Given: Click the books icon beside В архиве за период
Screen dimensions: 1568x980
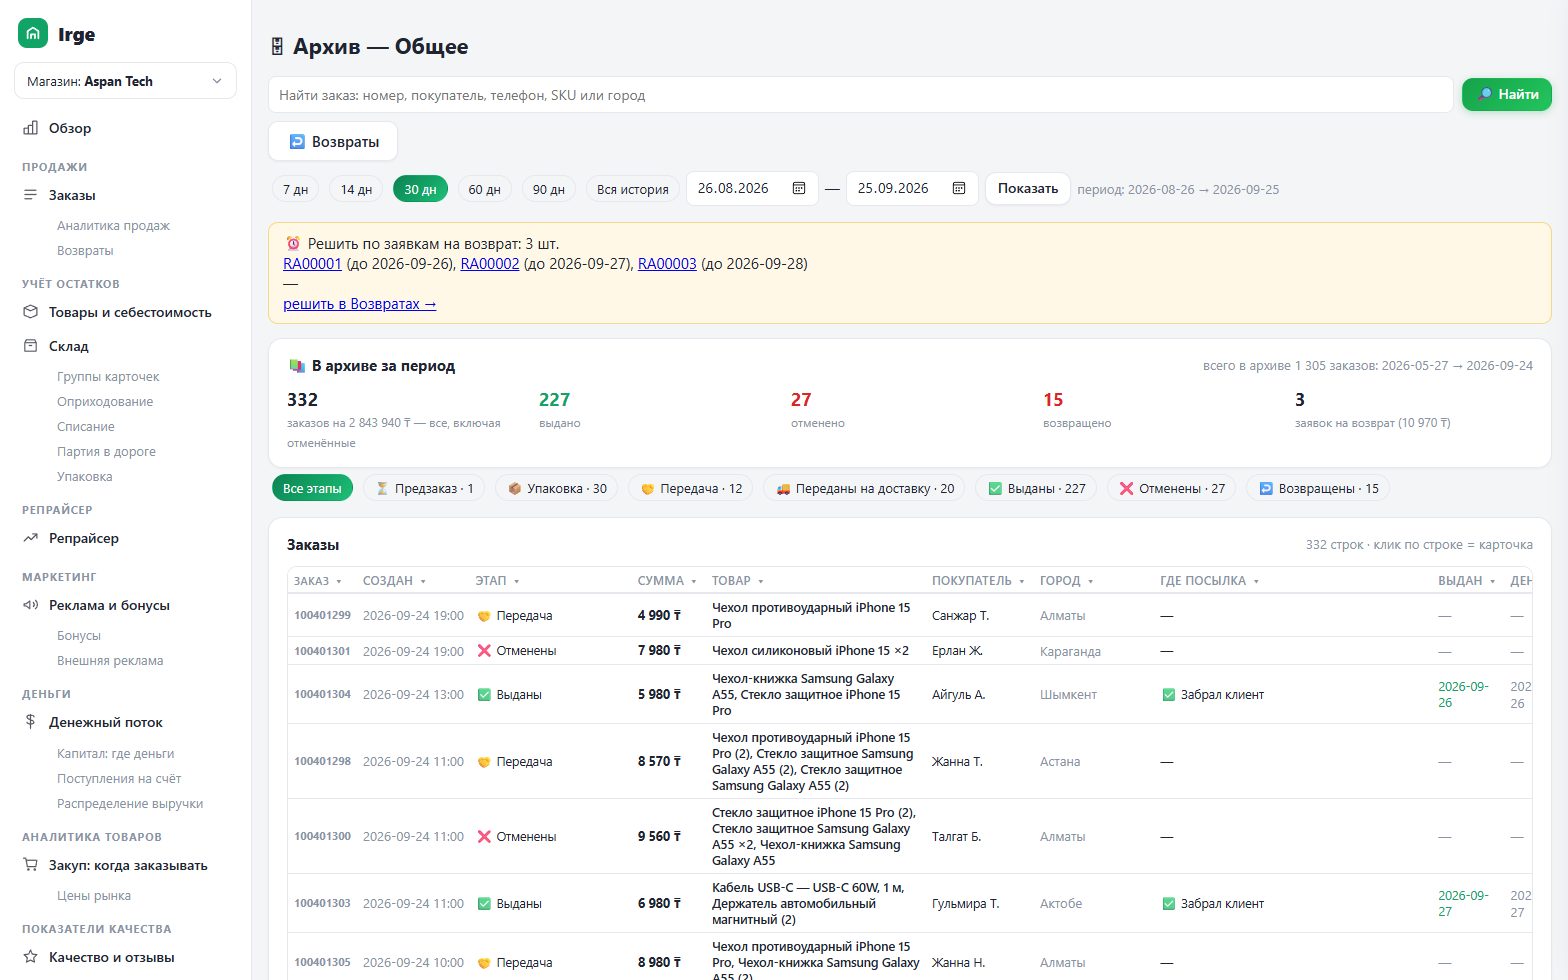Looking at the screenshot, I should [297, 366].
